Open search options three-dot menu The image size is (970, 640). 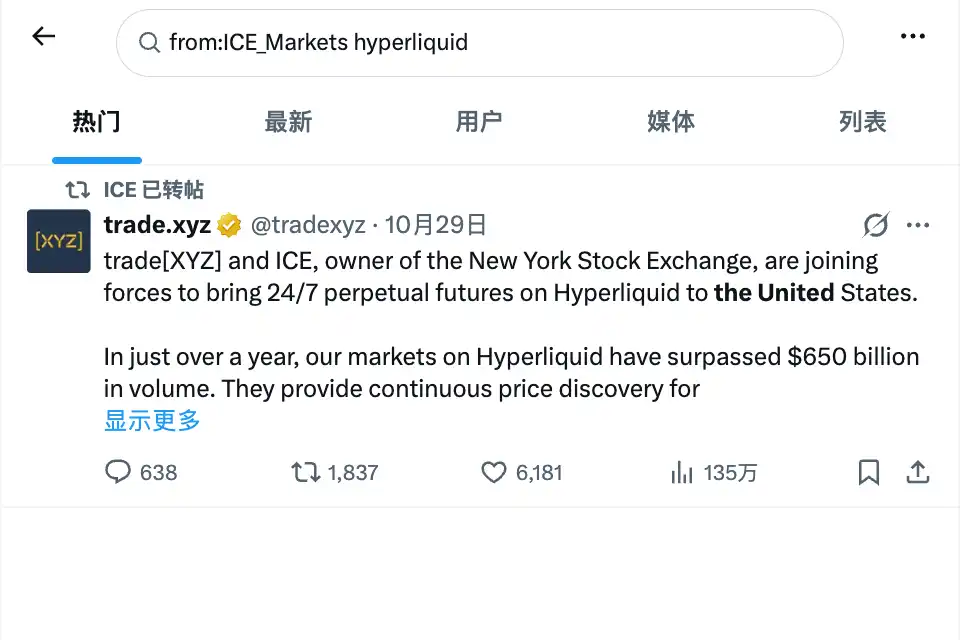click(912, 36)
